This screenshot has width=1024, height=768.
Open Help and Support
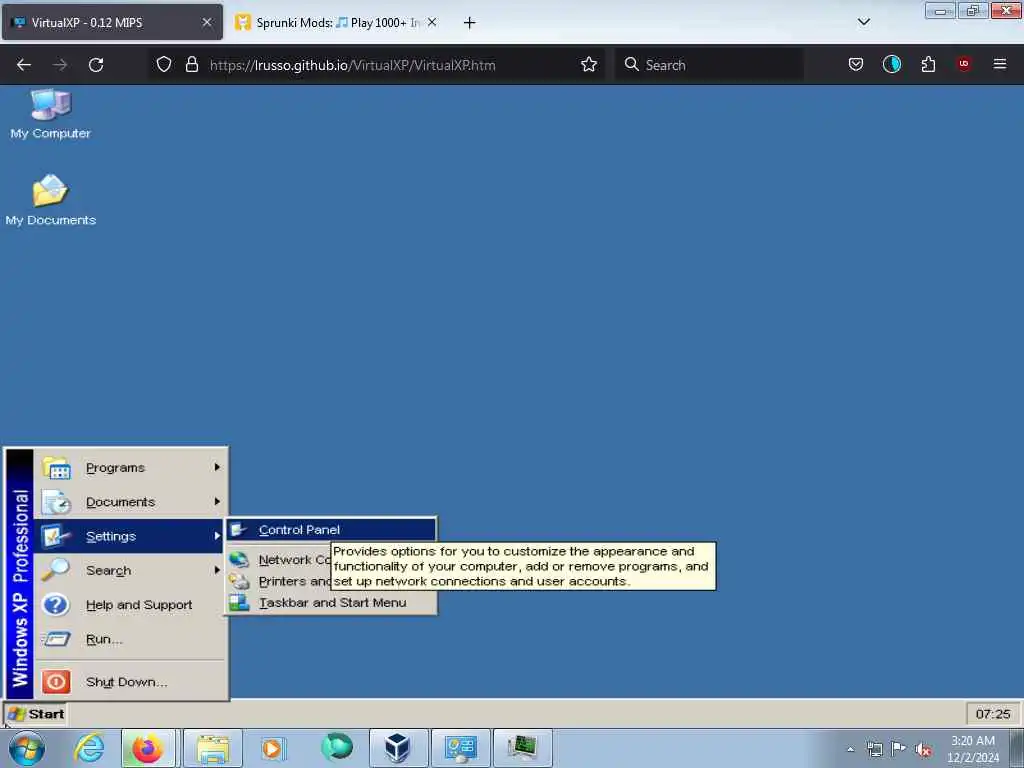tap(131, 605)
